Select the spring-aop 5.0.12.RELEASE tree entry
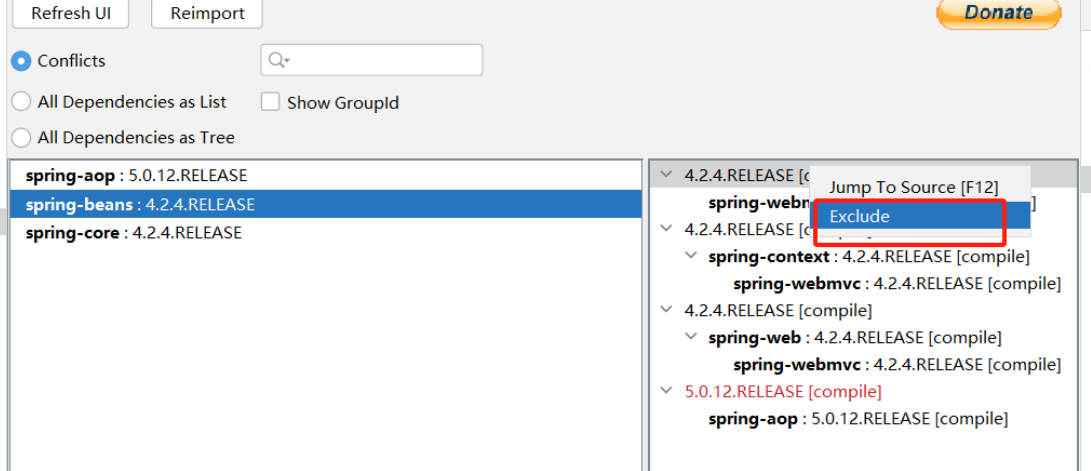The image size is (1091, 471). [x=857, y=419]
